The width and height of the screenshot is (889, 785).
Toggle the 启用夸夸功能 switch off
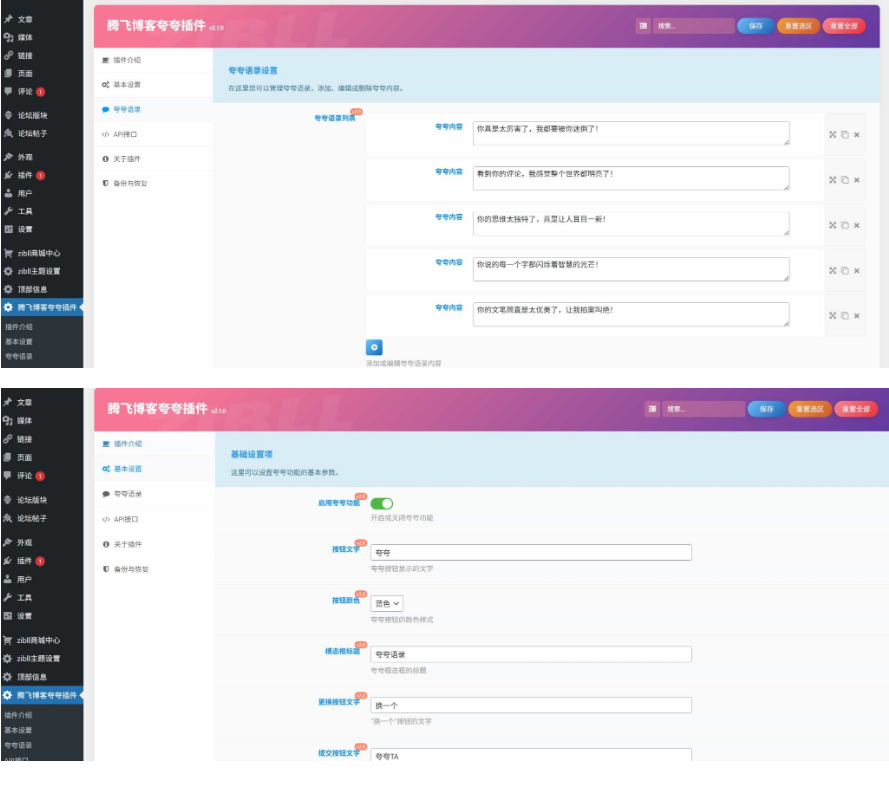382,504
